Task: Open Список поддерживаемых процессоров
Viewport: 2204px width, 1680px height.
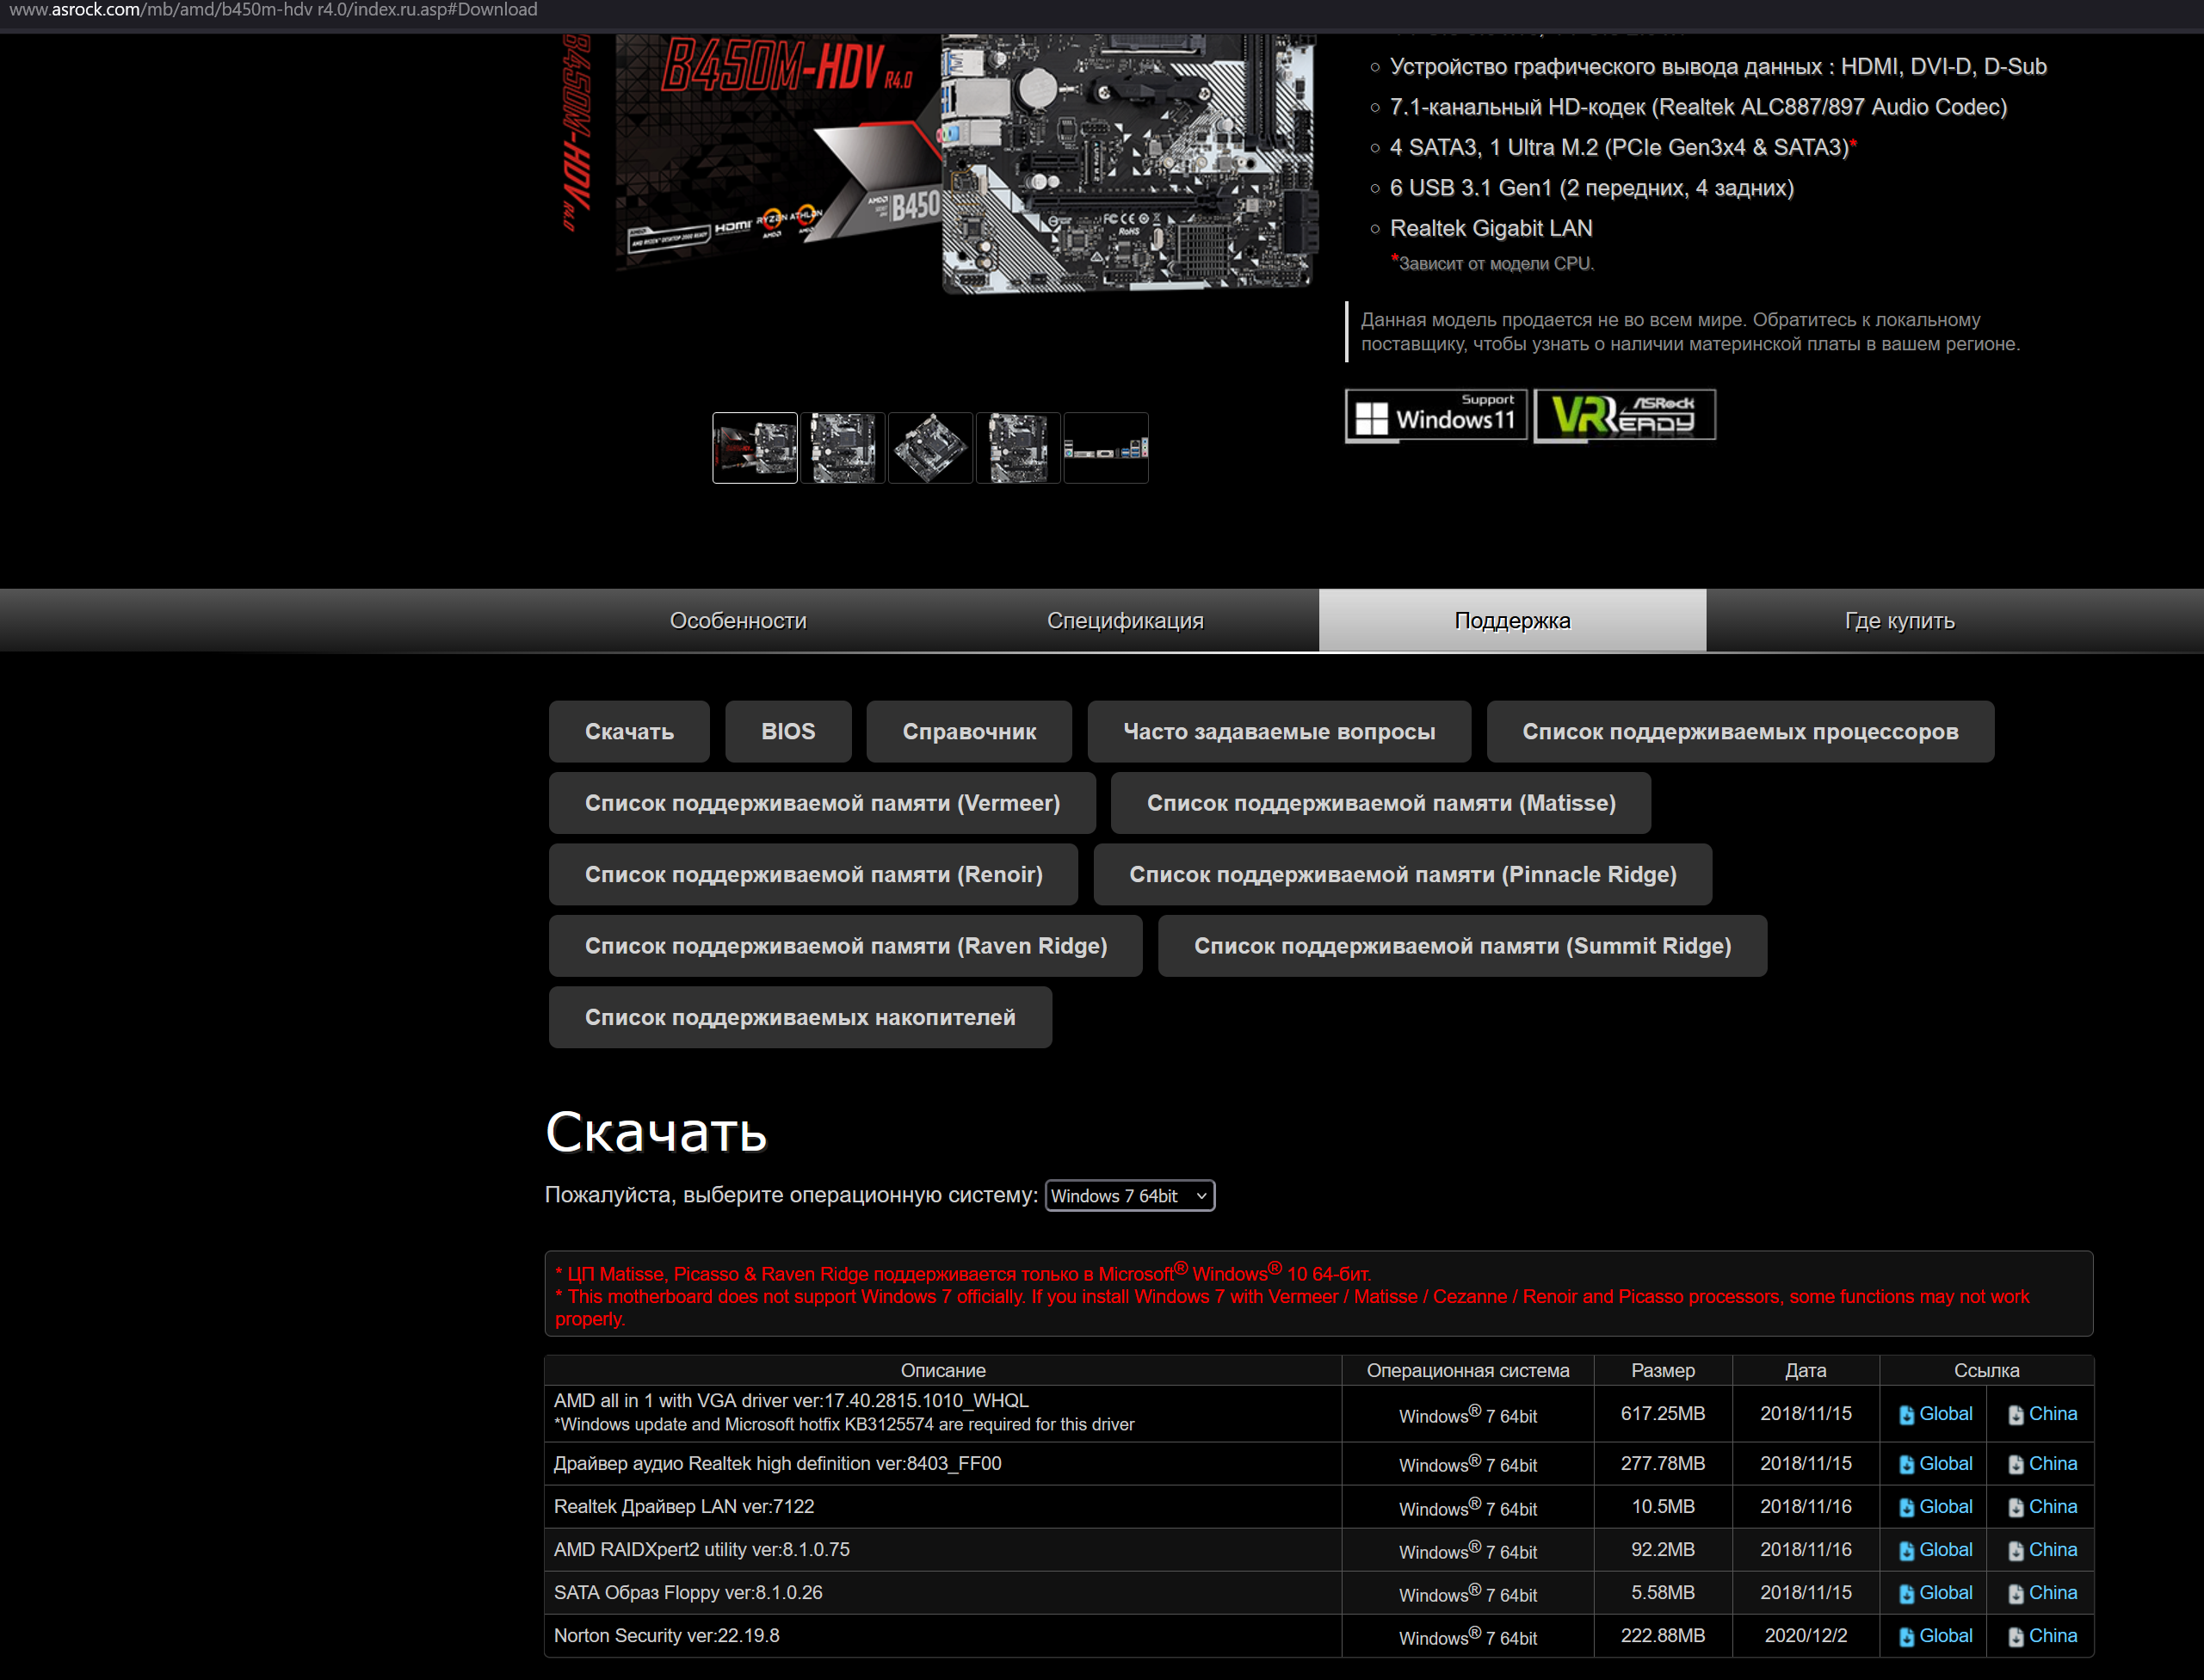Action: (x=1740, y=732)
